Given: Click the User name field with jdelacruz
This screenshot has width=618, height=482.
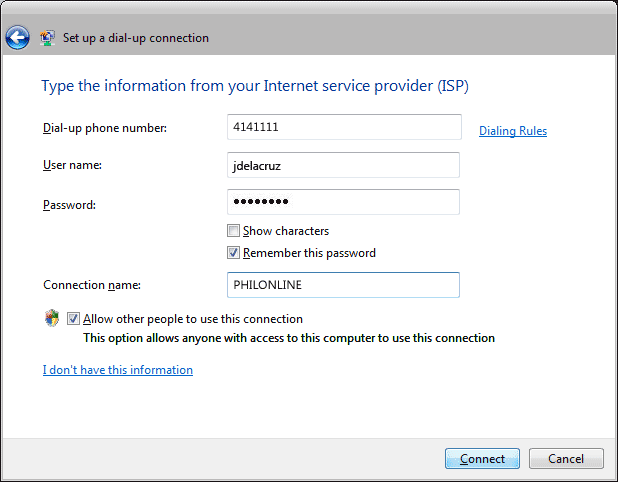Looking at the screenshot, I should pos(343,165).
